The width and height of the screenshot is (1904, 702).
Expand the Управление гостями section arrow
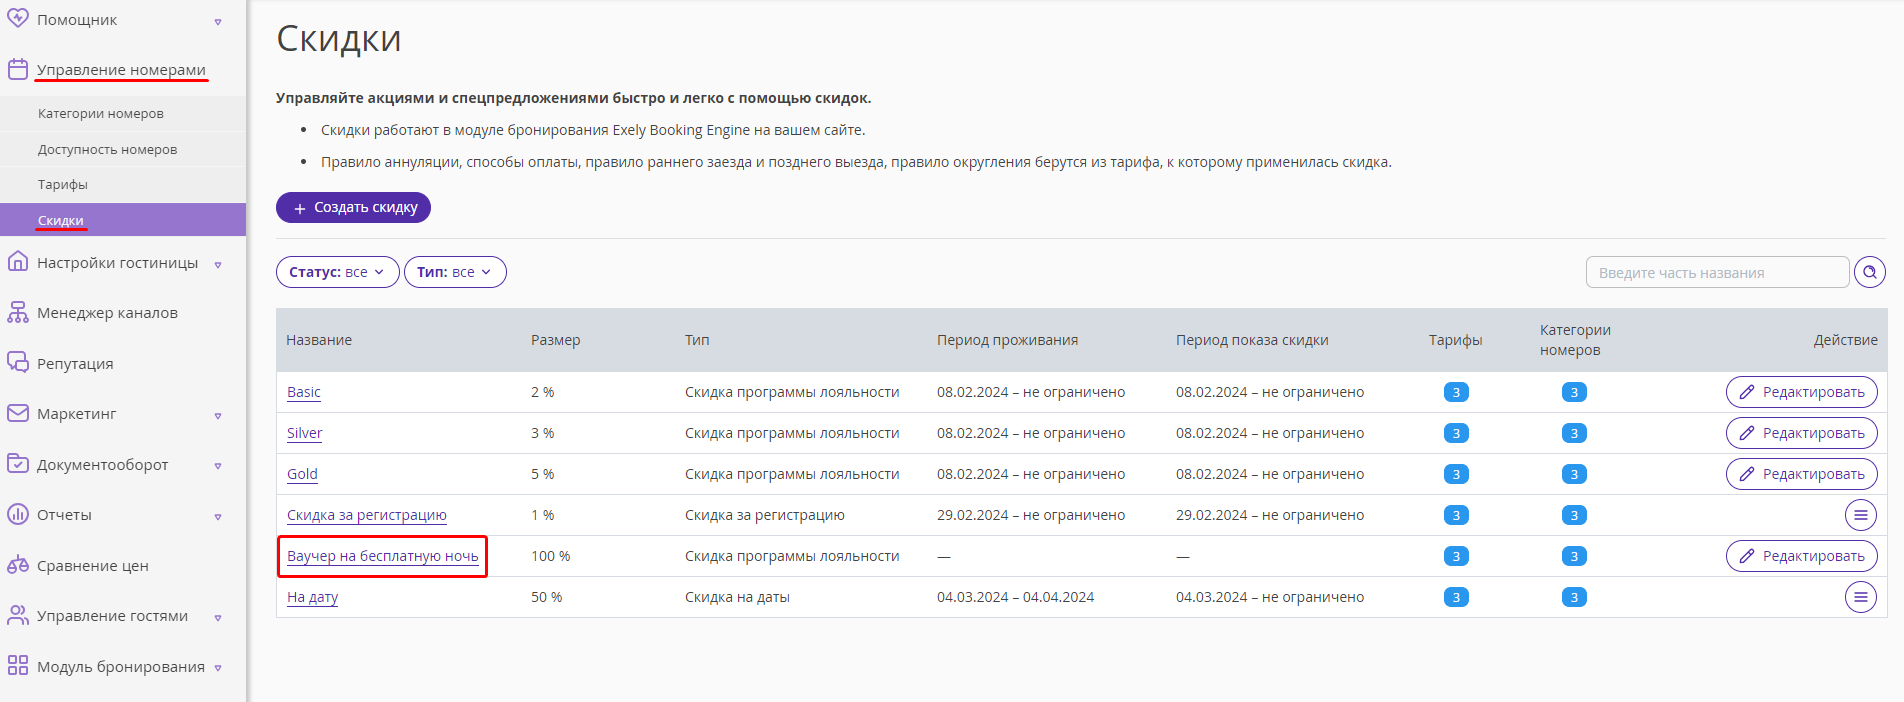click(218, 618)
